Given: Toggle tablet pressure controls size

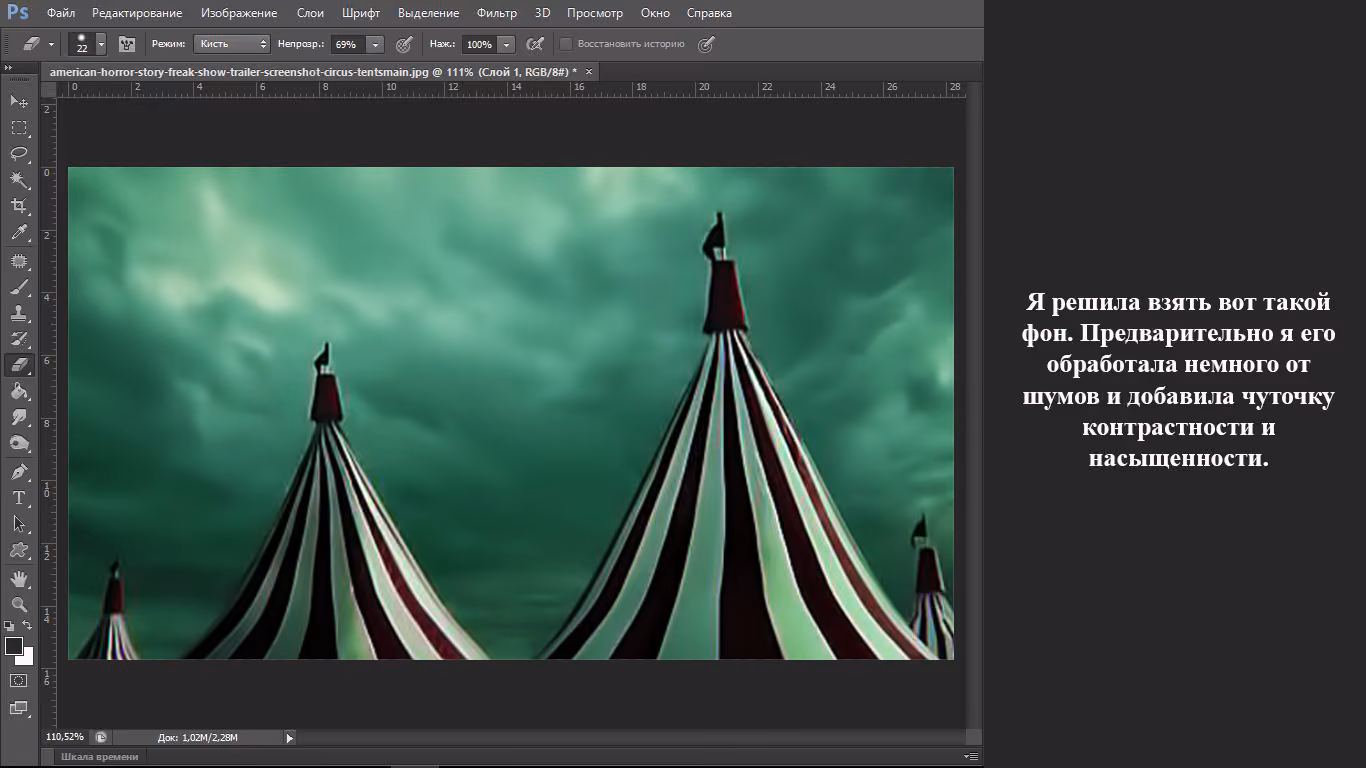Looking at the screenshot, I should (x=706, y=44).
